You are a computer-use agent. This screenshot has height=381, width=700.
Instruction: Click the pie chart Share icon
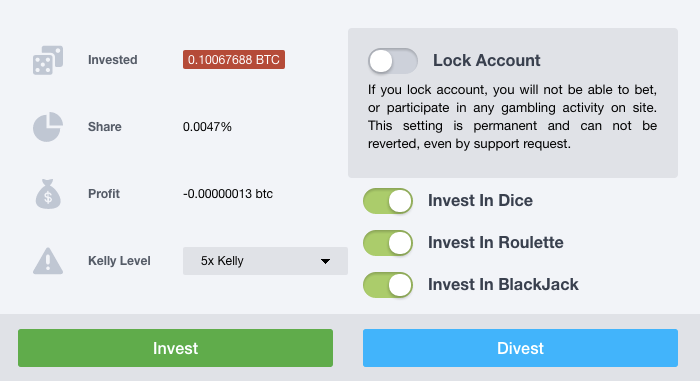[x=48, y=127]
